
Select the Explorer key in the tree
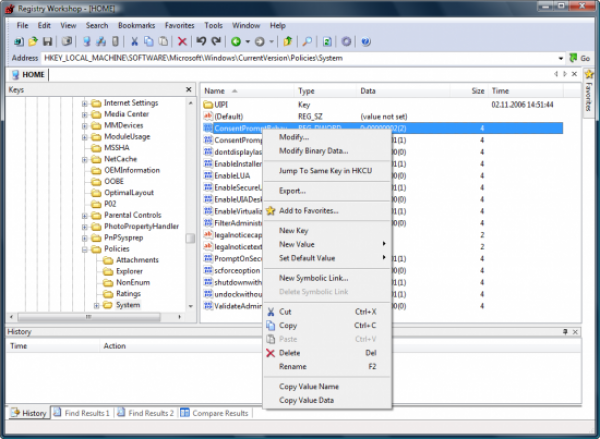pos(129,271)
